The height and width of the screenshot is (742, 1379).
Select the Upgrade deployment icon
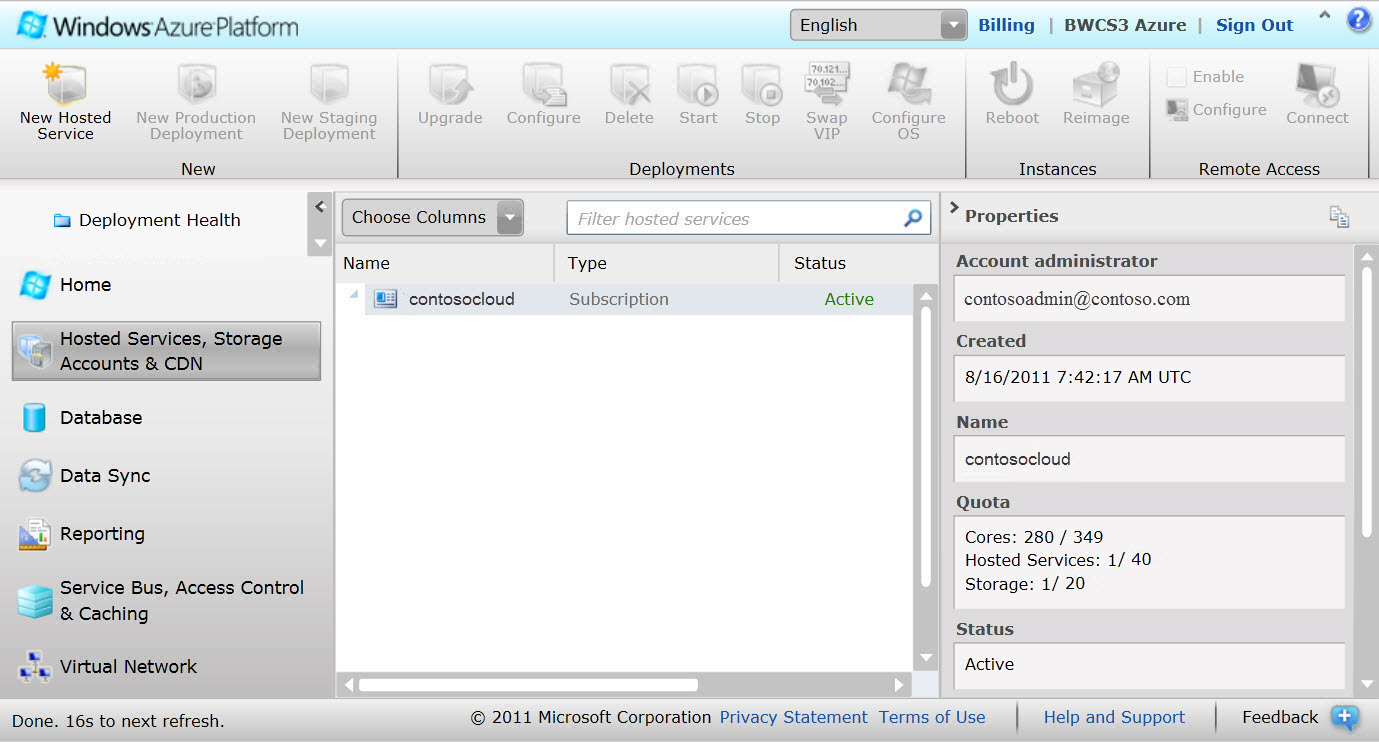point(450,85)
